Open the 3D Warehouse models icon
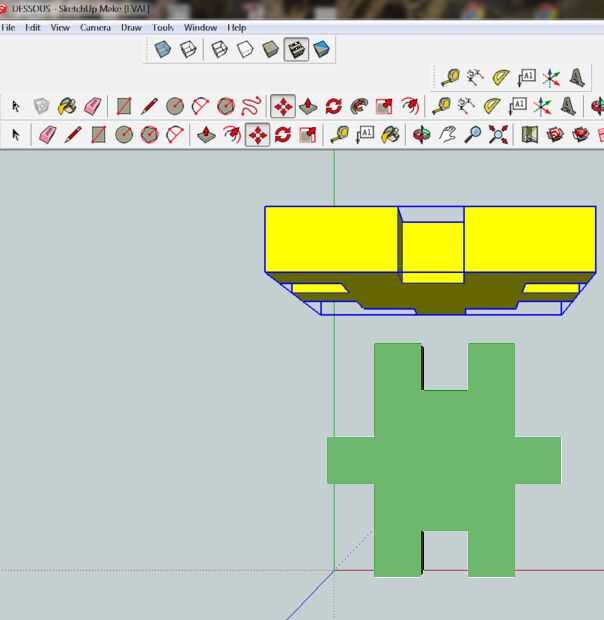This screenshot has width=604, height=620. [x=555, y=135]
